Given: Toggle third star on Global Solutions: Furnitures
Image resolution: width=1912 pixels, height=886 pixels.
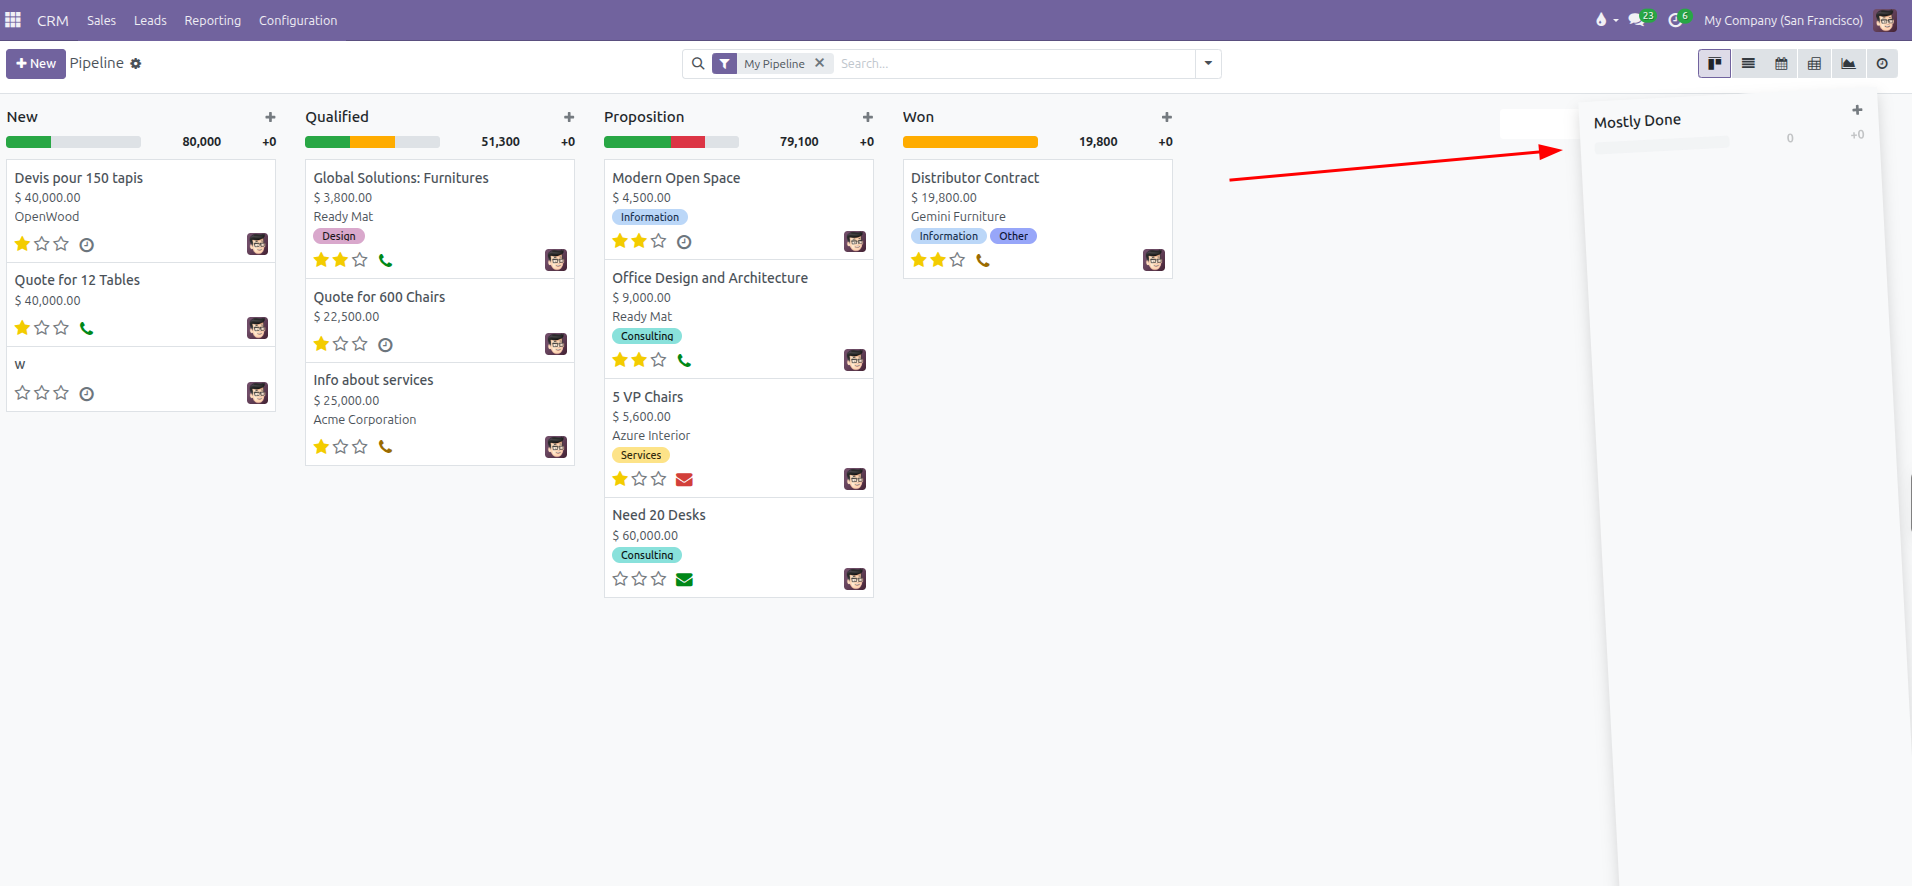Looking at the screenshot, I should tap(360, 260).
